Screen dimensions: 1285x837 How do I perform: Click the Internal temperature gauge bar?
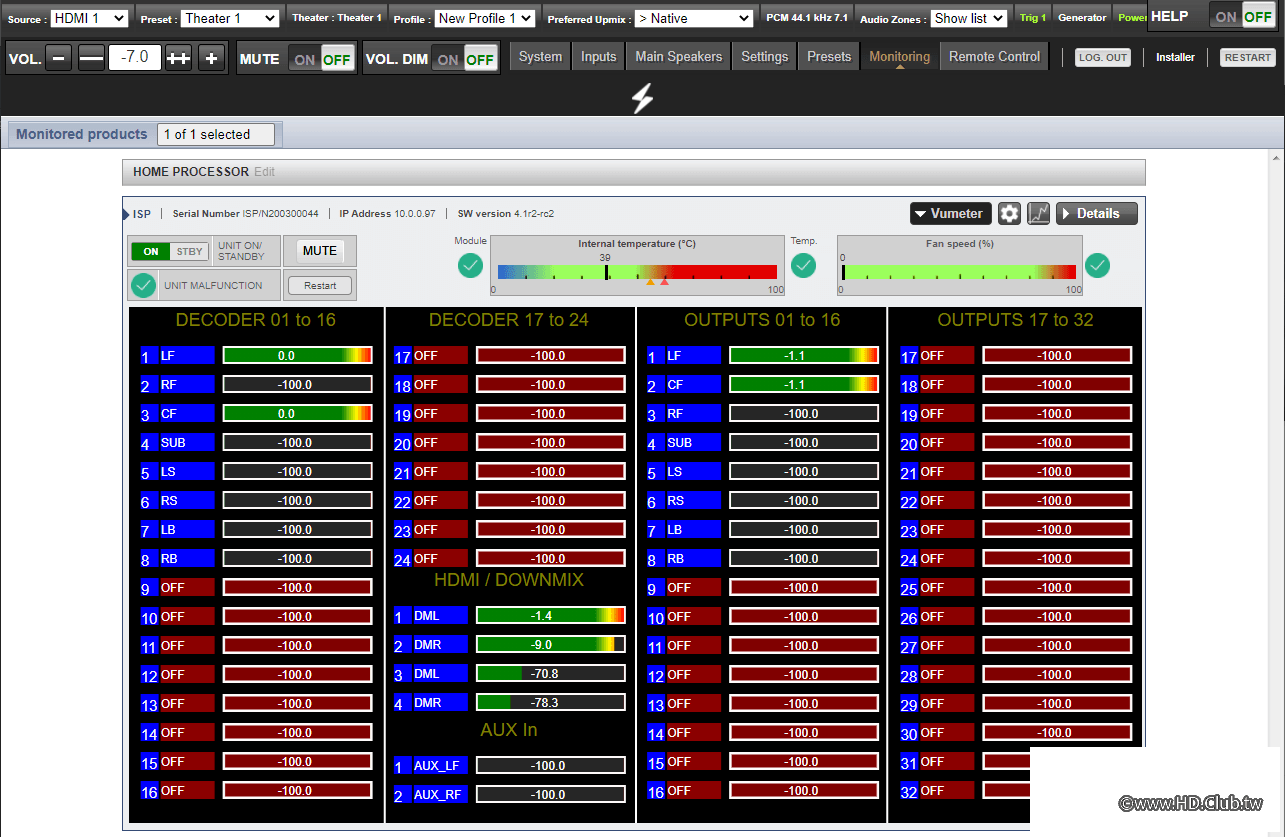pyautogui.click(x=637, y=272)
